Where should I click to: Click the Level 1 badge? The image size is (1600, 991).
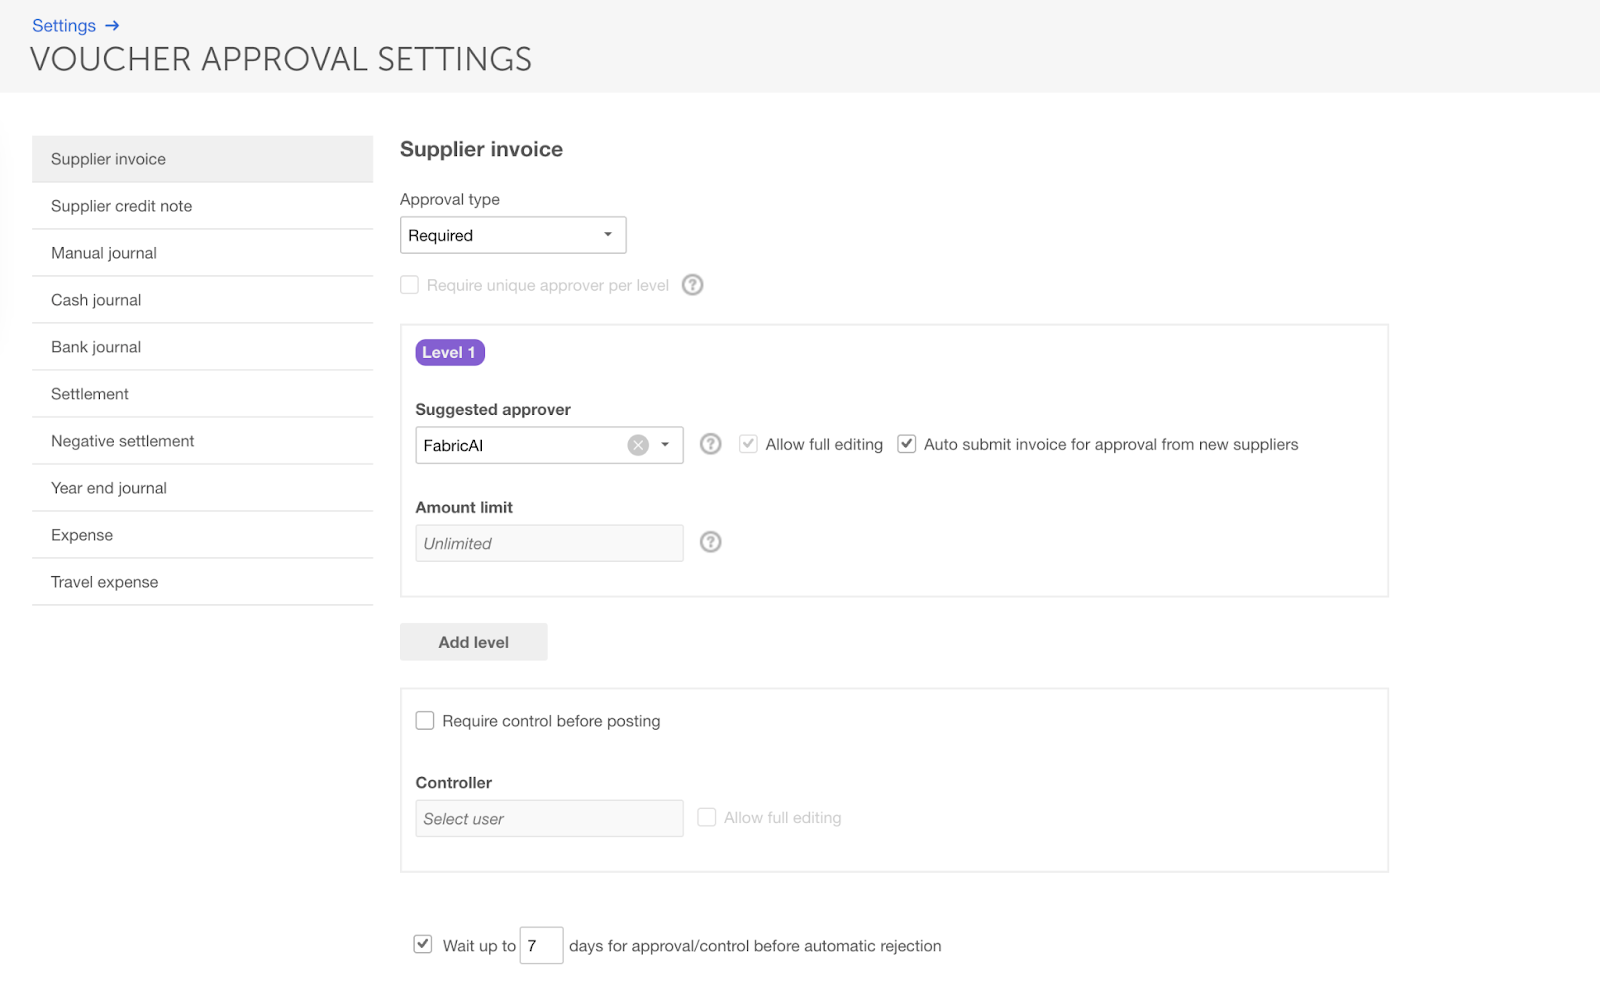tap(450, 352)
